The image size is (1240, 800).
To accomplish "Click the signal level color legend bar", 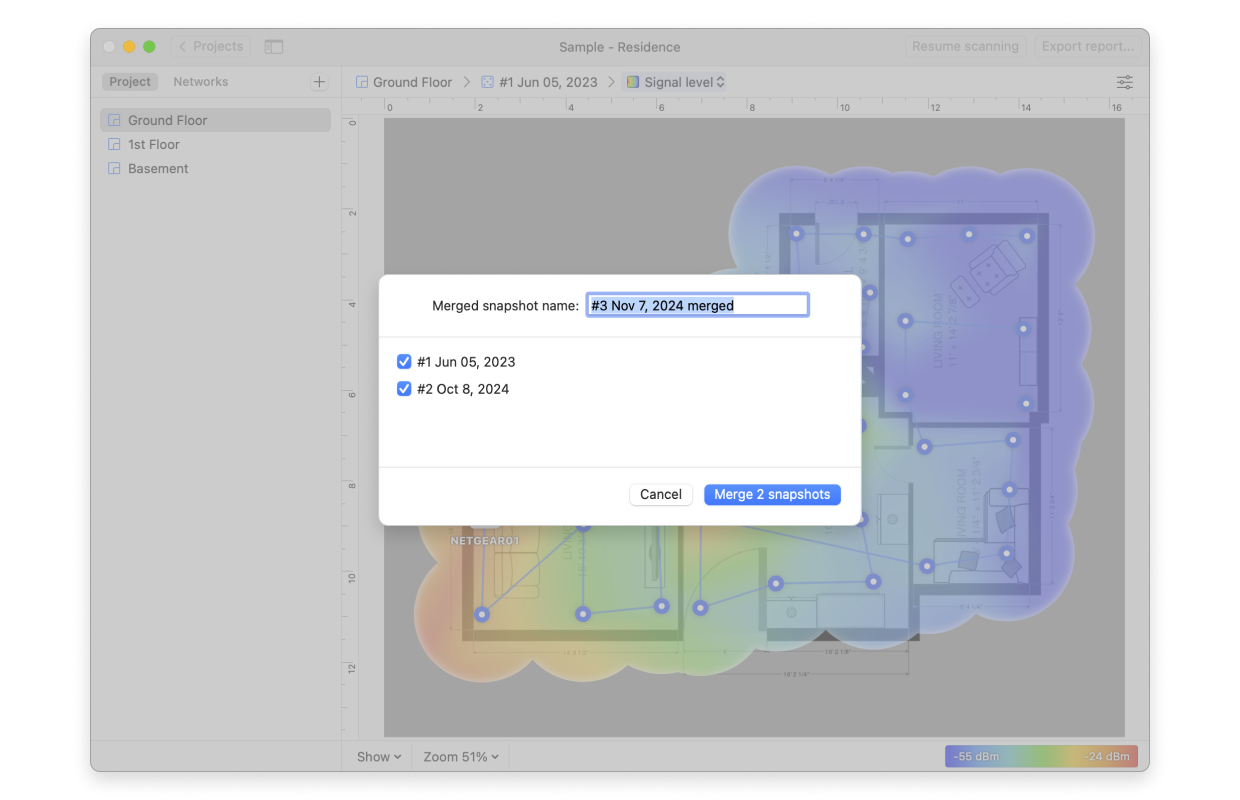I will tap(1041, 756).
